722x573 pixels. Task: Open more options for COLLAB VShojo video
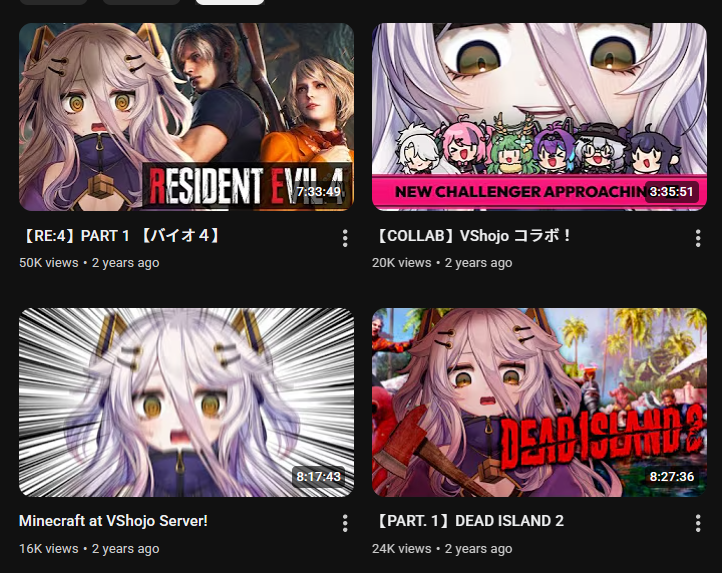(698, 238)
